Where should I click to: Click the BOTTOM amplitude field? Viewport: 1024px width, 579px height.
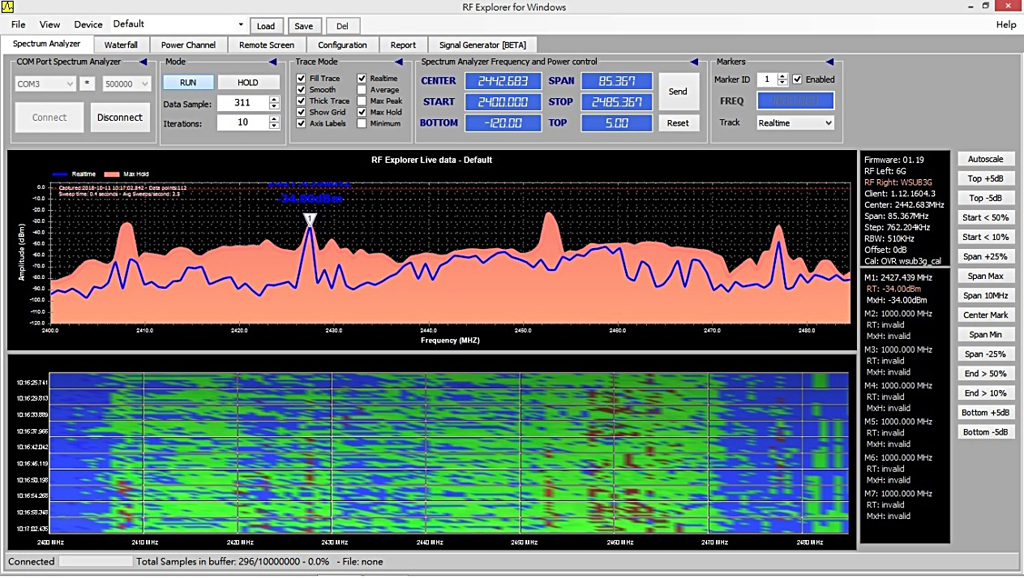[503, 123]
